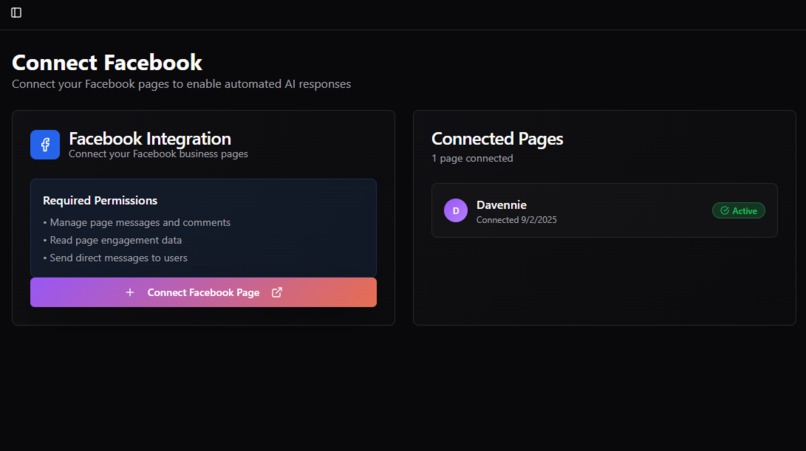806x451 pixels.
Task: Click the 'Connect Facebook' page heading
Action: tap(107, 62)
